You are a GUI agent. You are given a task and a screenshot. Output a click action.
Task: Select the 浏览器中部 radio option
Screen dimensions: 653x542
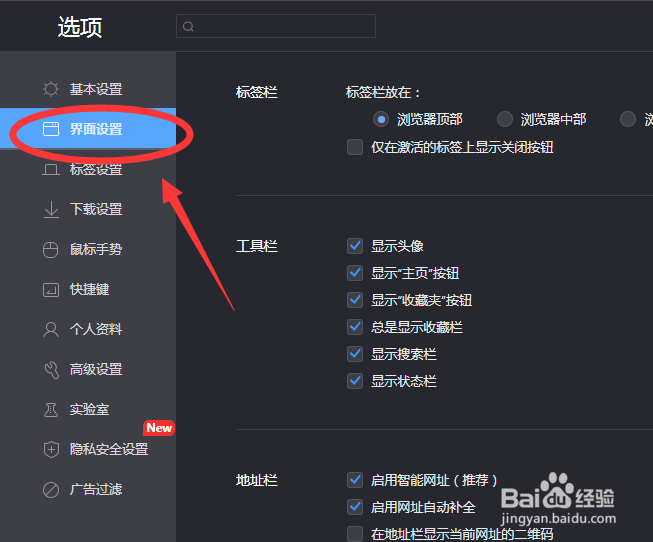[x=505, y=119]
